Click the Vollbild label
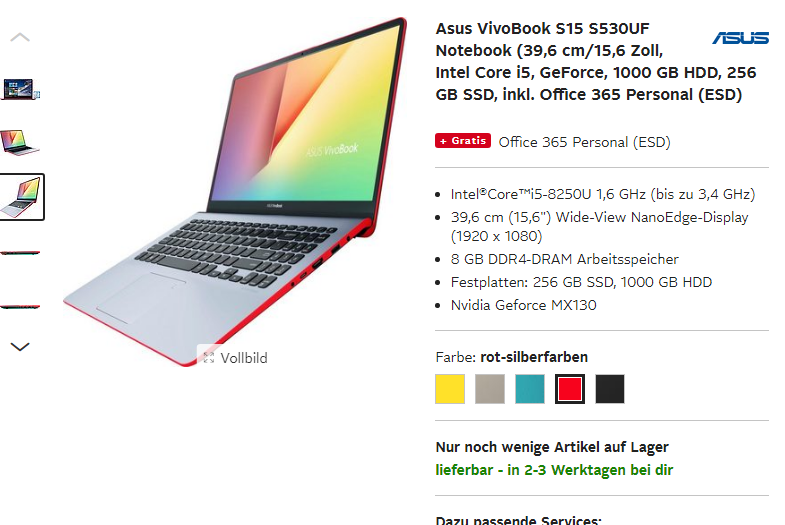The image size is (785, 525). pos(244,358)
